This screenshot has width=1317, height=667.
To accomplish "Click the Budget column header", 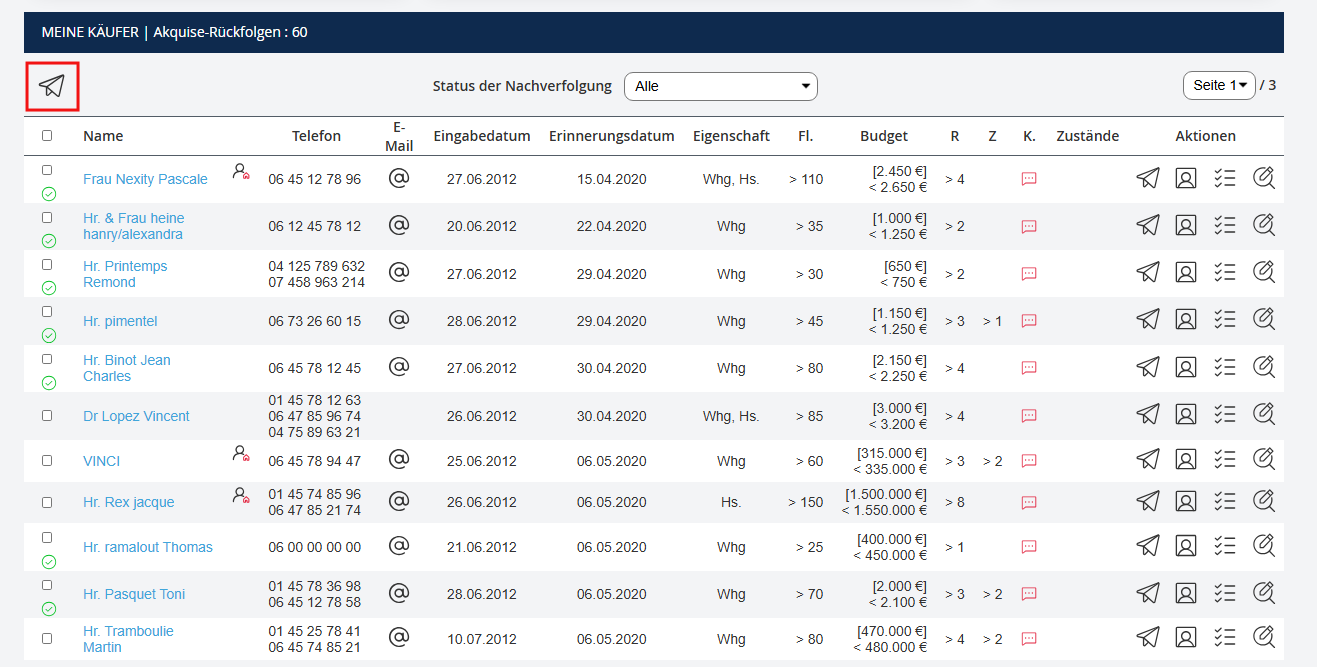I will [883, 136].
